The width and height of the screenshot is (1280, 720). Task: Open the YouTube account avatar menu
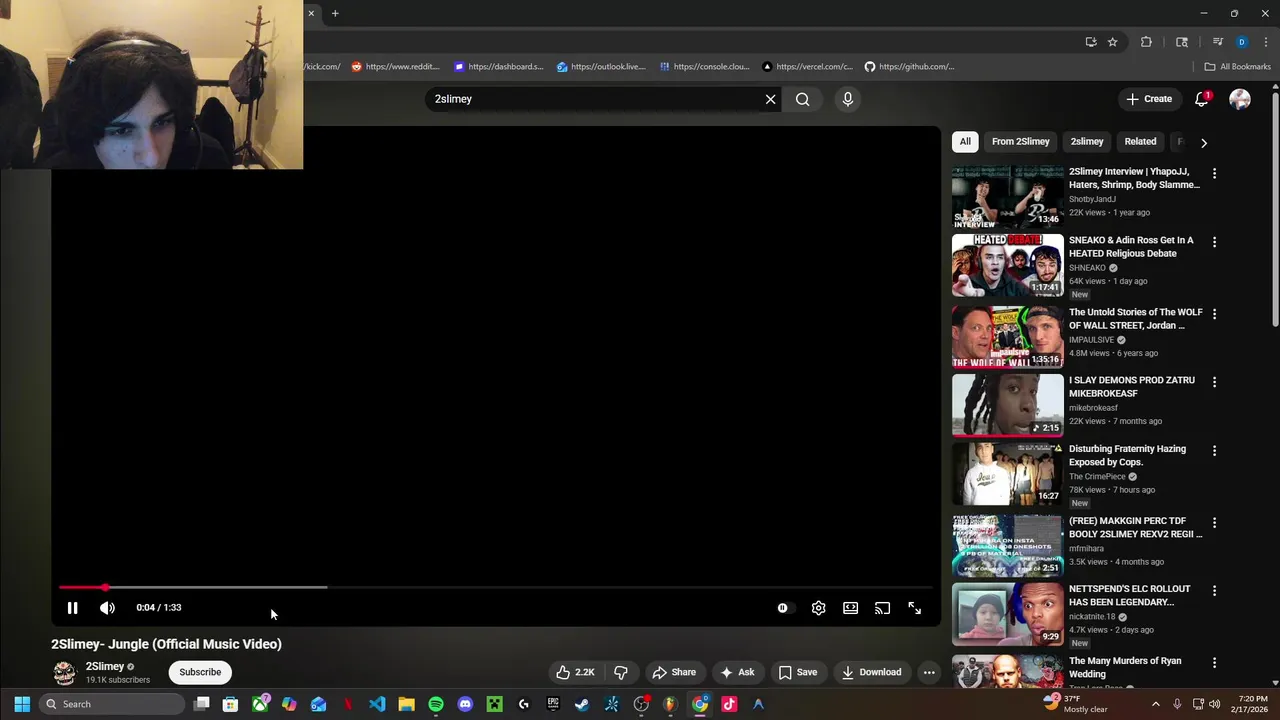point(1240,99)
